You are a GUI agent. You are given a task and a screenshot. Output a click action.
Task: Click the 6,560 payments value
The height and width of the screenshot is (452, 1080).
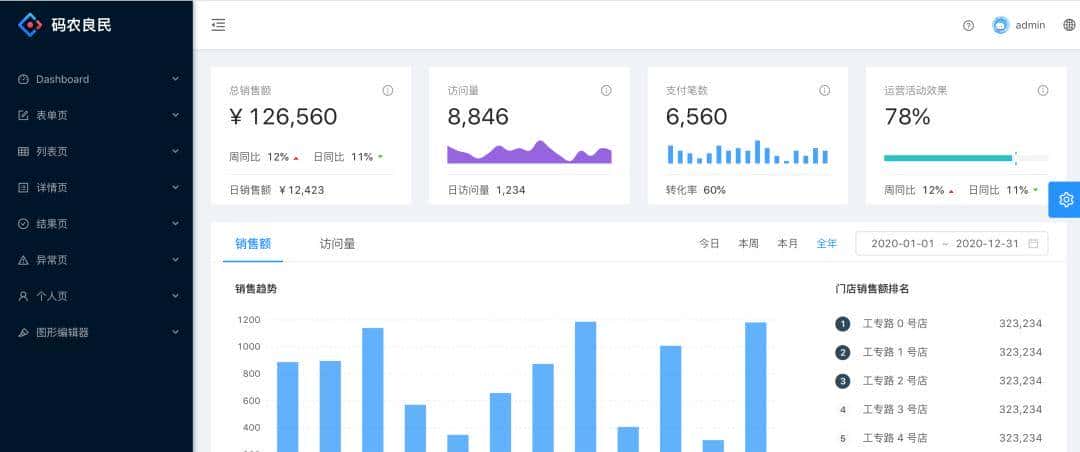click(696, 117)
